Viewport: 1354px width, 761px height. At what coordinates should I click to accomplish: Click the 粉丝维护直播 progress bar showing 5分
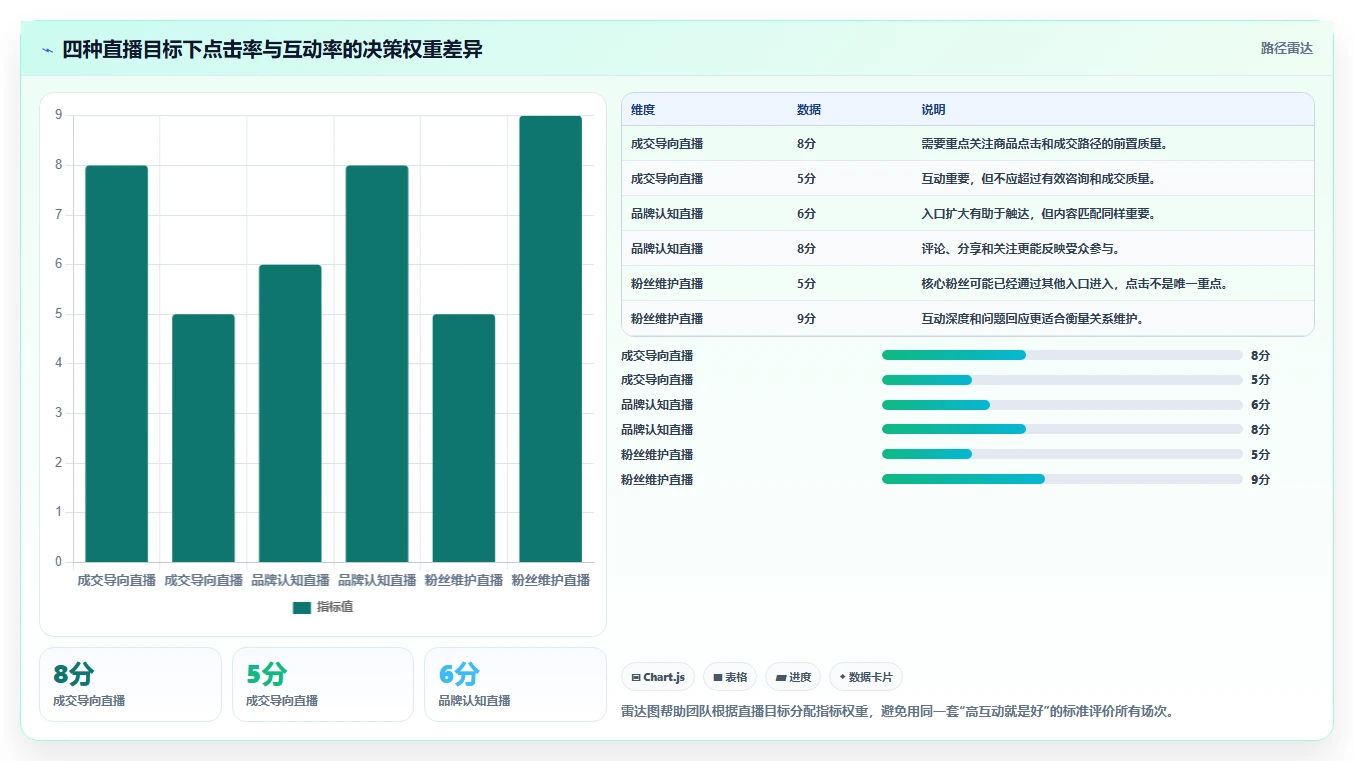(x=1062, y=455)
